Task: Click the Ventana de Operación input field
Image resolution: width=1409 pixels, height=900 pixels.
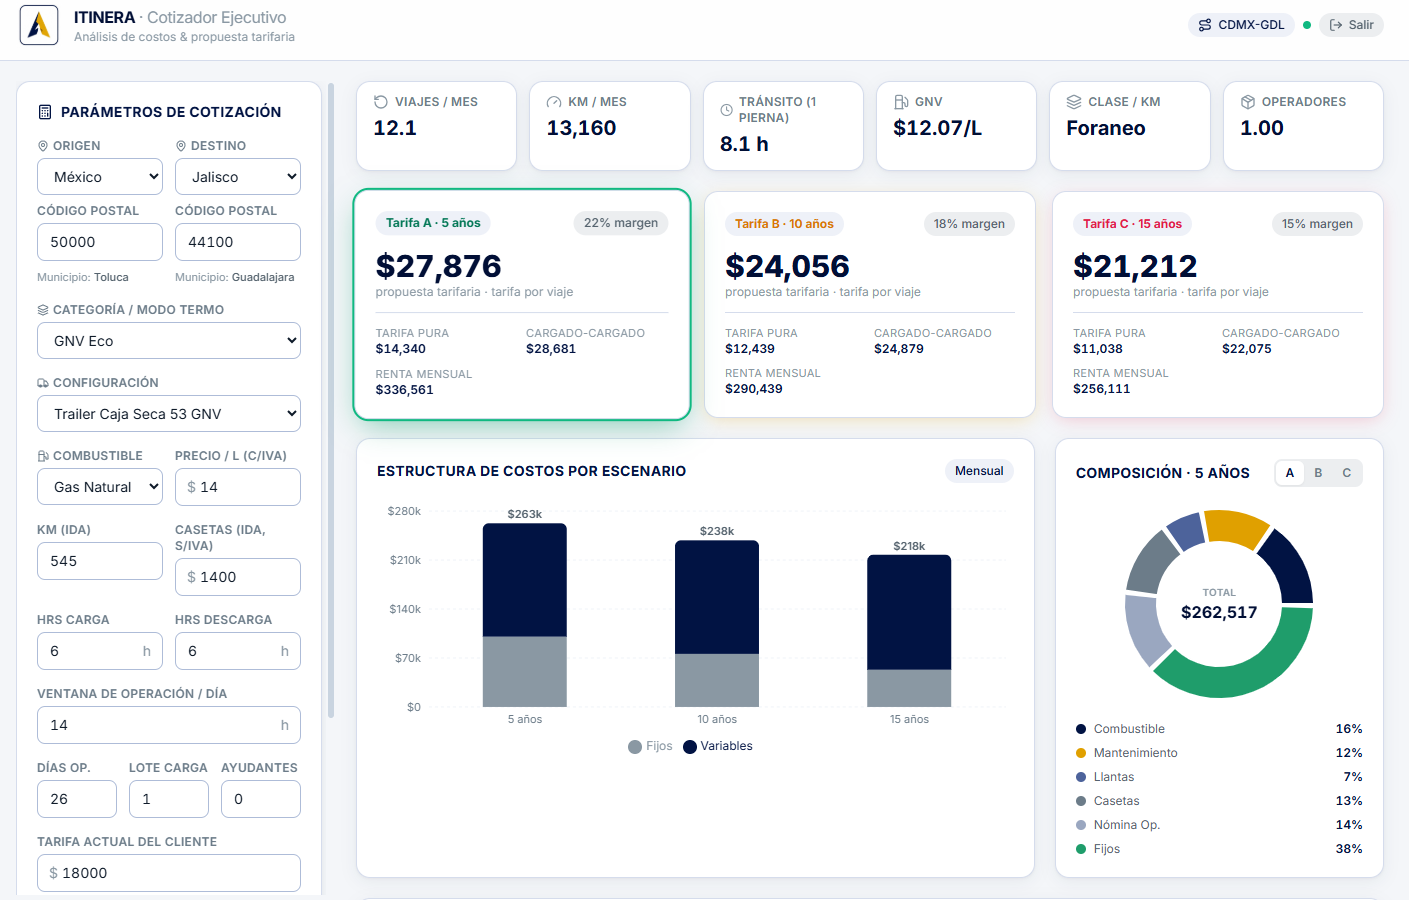Action: (x=169, y=725)
